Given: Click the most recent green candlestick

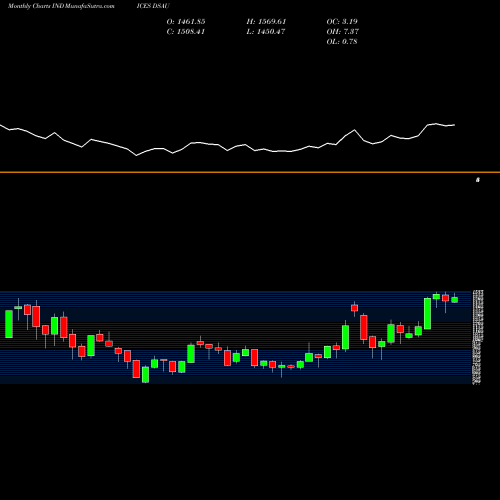Looking at the screenshot, I should point(455,299).
